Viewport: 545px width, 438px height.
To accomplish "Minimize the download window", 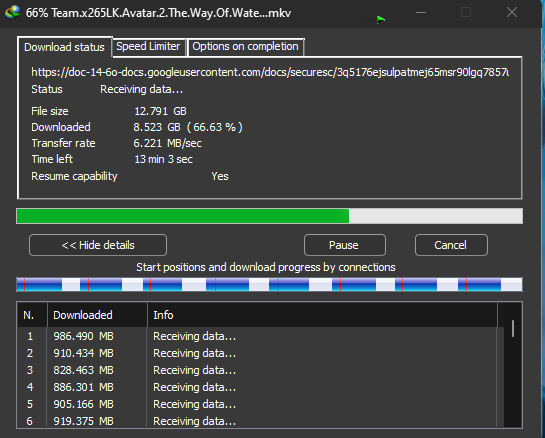I will [421, 13].
